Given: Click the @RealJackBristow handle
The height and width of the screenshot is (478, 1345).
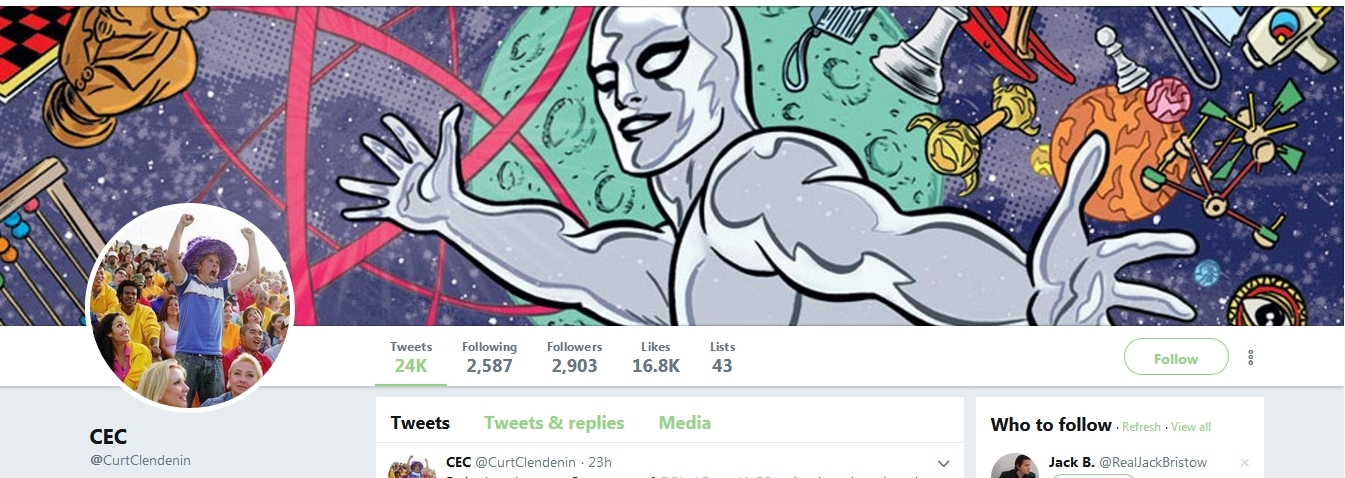Looking at the screenshot, I should [1153, 462].
